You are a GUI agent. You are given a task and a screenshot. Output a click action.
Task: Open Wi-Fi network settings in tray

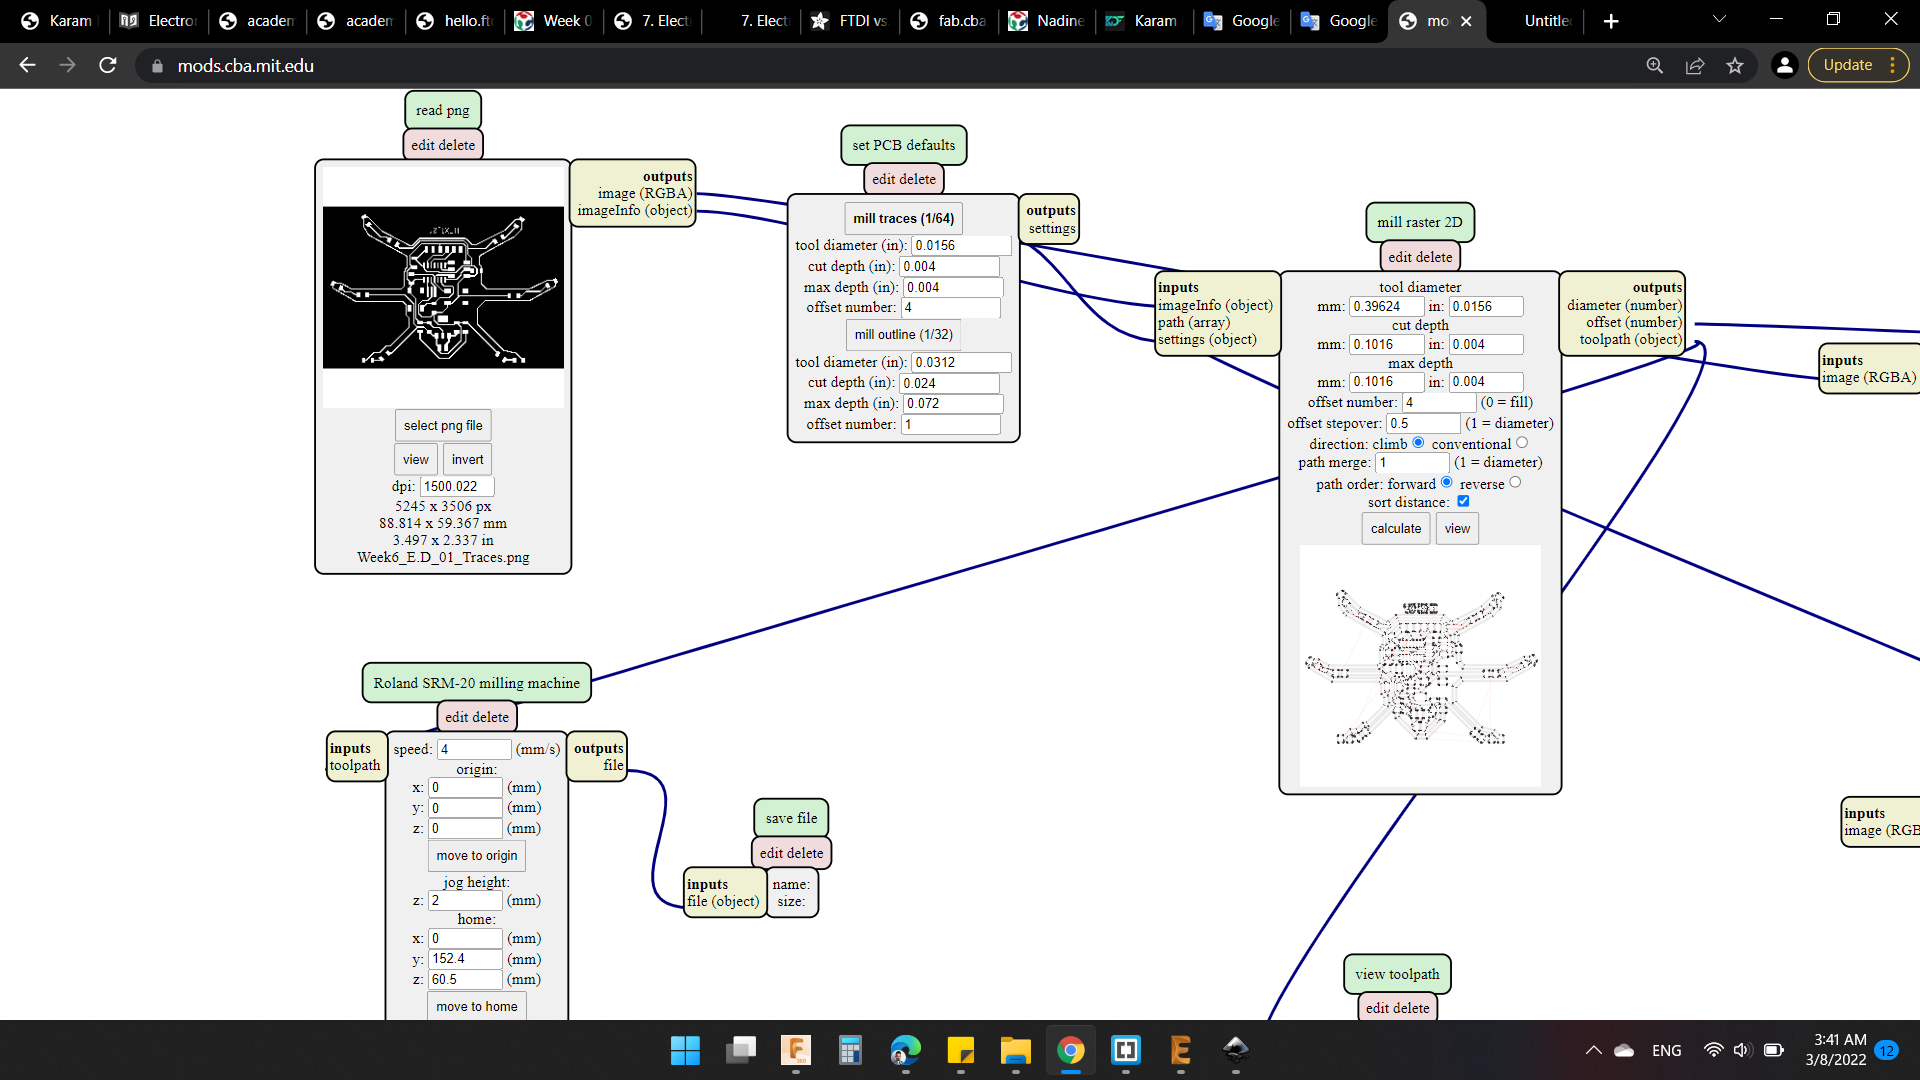(1713, 1050)
